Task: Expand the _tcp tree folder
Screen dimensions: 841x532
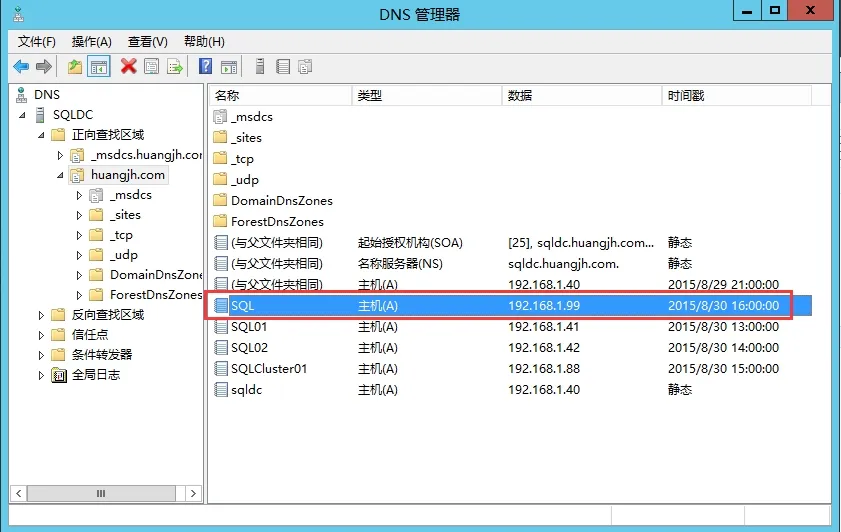Action: click(79, 235)
